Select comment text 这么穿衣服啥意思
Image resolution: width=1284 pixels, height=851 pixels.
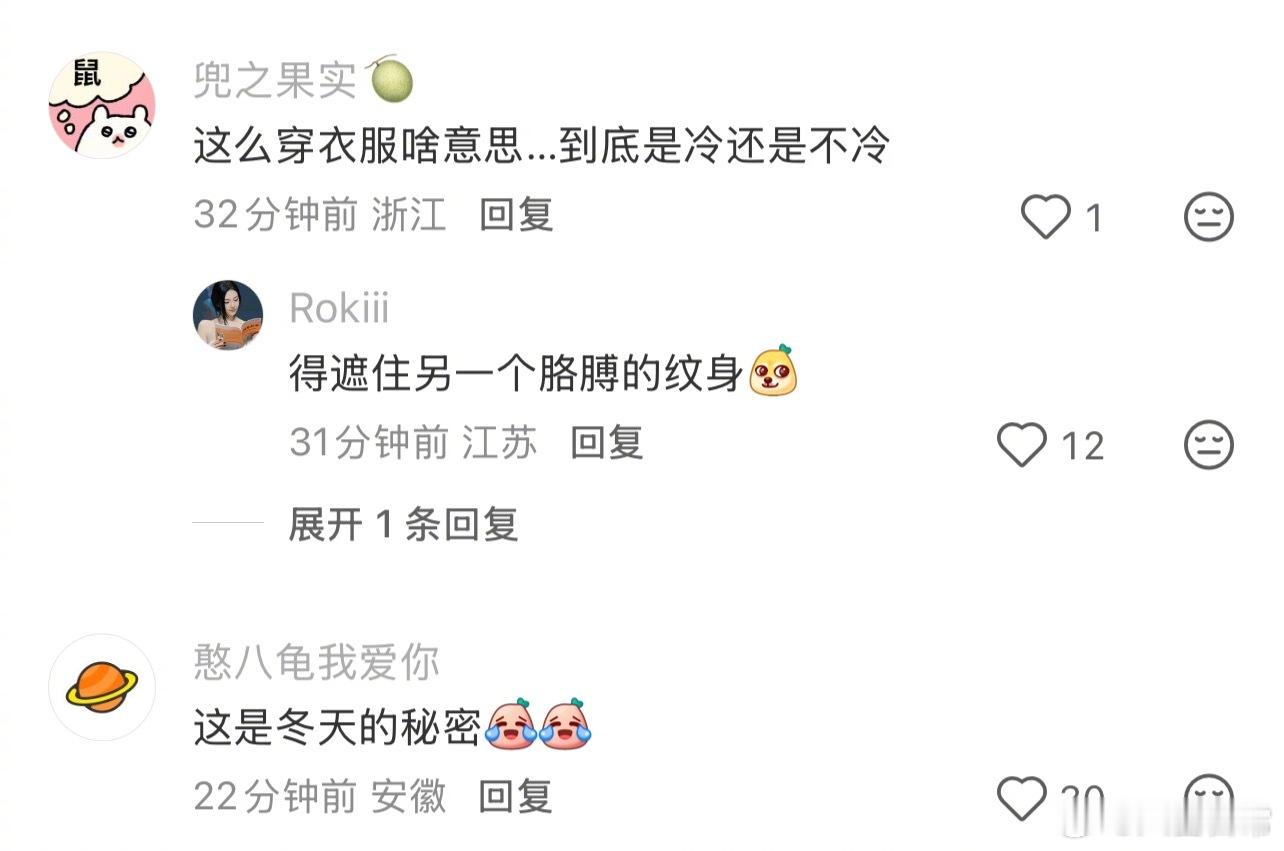(357, 148)
